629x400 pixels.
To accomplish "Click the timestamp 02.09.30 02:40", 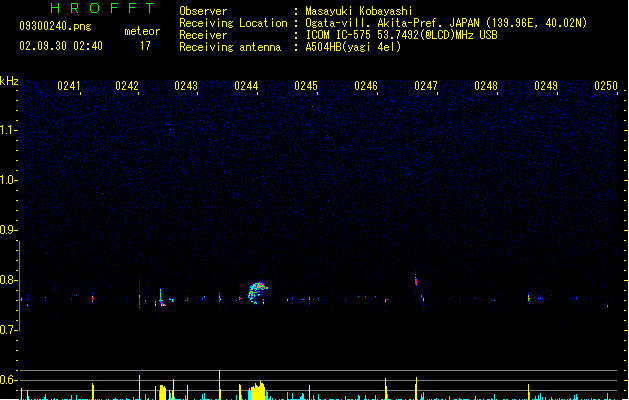I will 61,46.
